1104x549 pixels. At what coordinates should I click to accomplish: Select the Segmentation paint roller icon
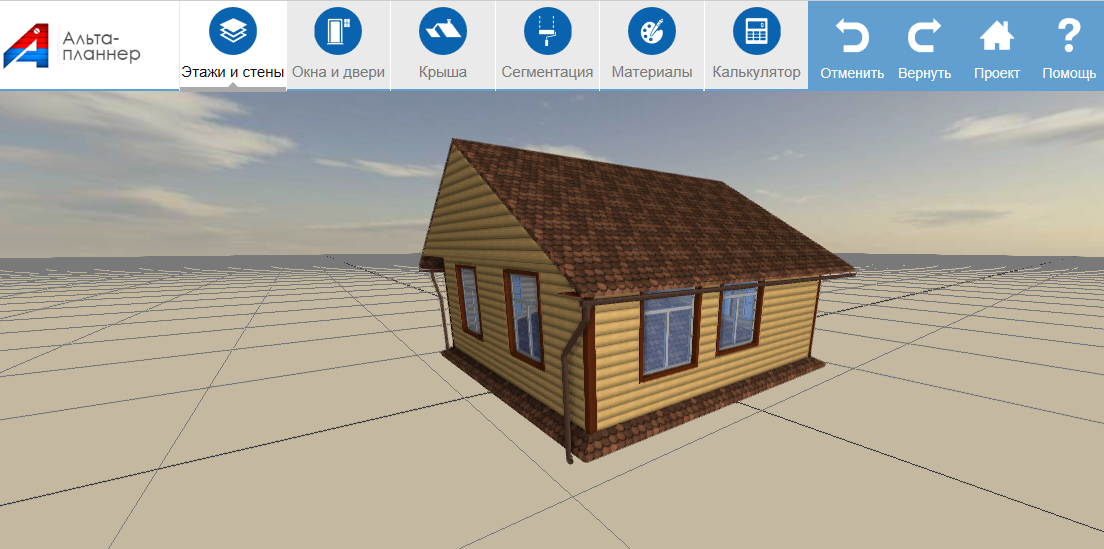click(x=547, y=31)
